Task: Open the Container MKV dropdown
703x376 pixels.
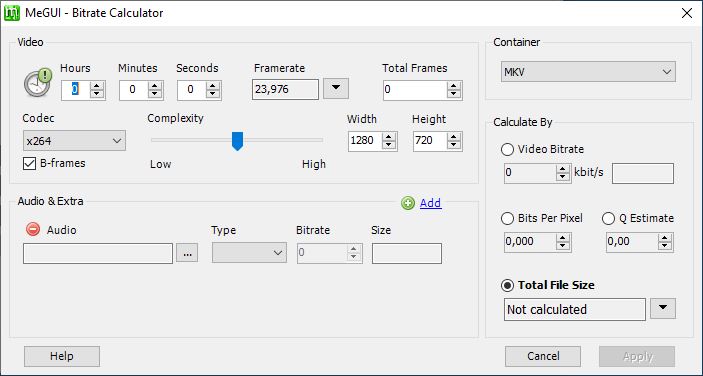Action: 588,72
